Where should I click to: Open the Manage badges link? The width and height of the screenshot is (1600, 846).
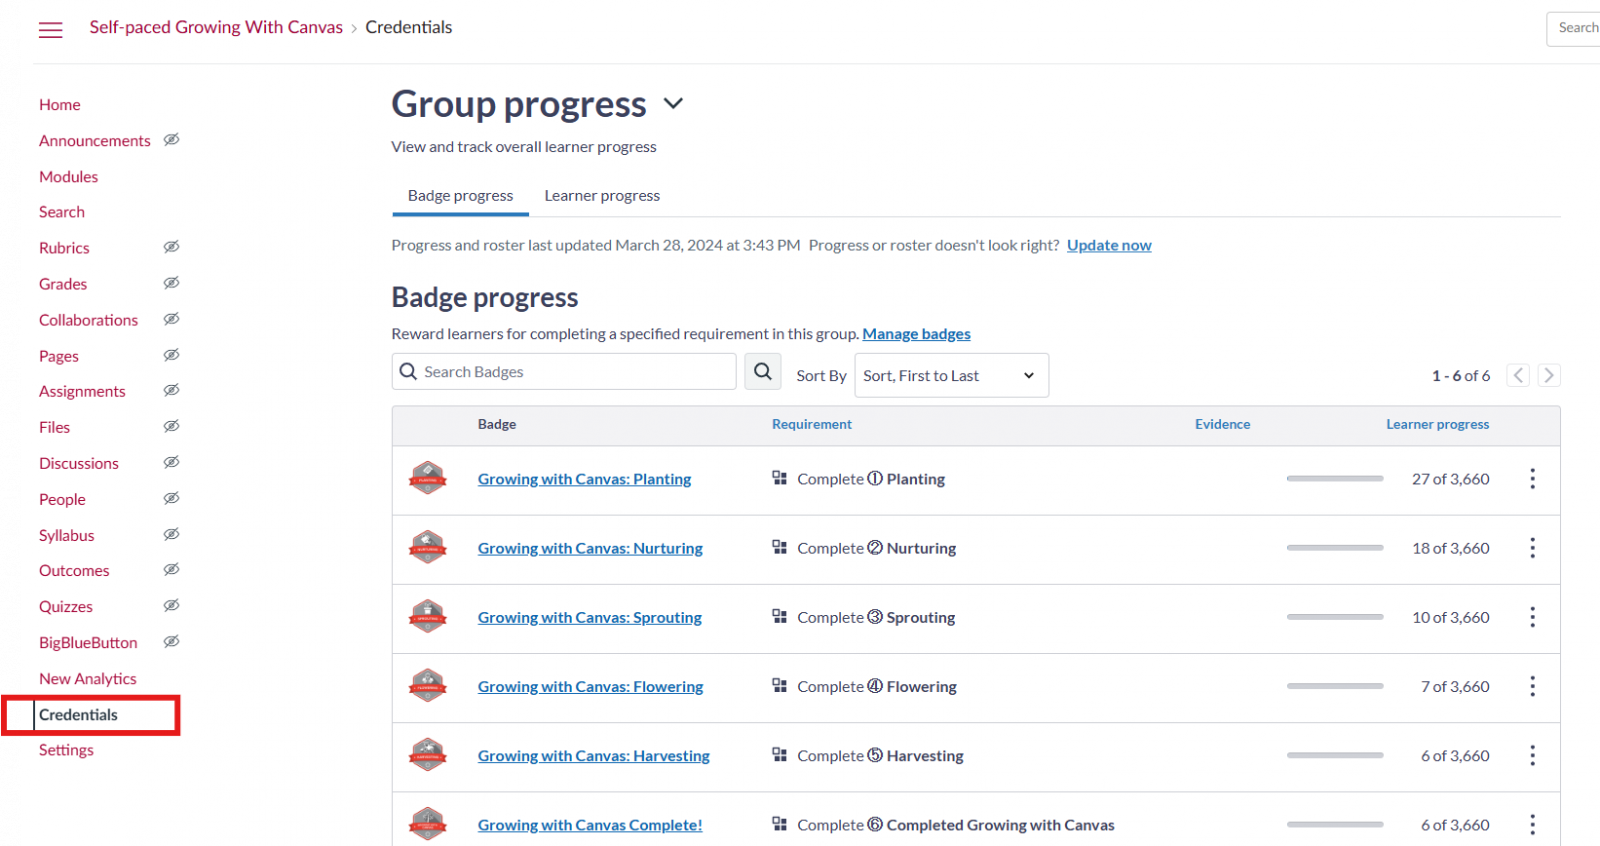916,334
